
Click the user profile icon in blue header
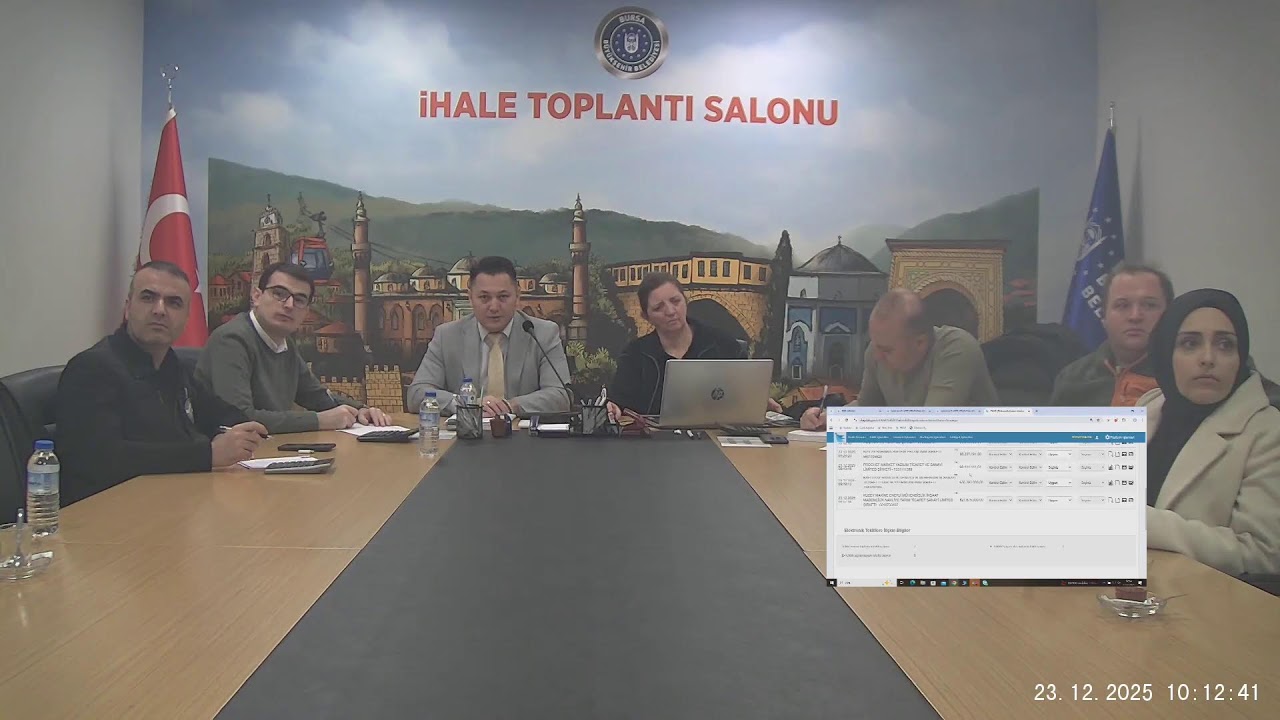[1097, 437]
